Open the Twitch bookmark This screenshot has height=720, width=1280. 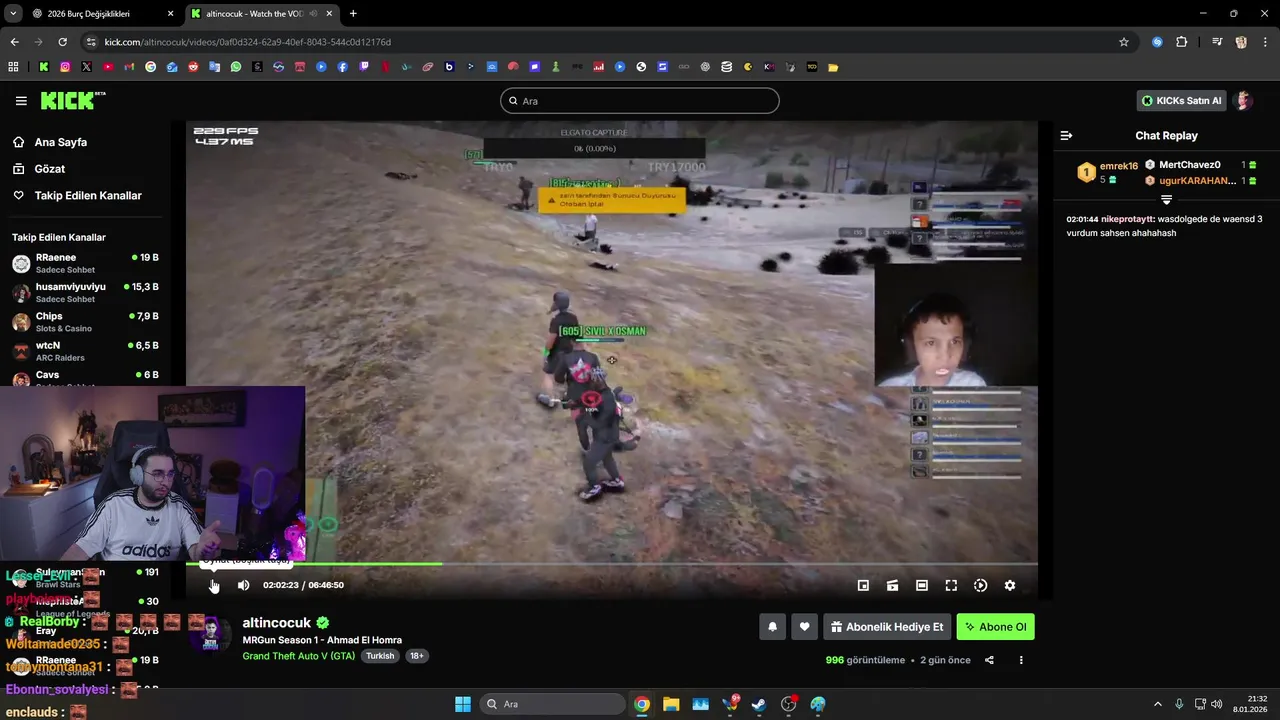pos(364,67)
